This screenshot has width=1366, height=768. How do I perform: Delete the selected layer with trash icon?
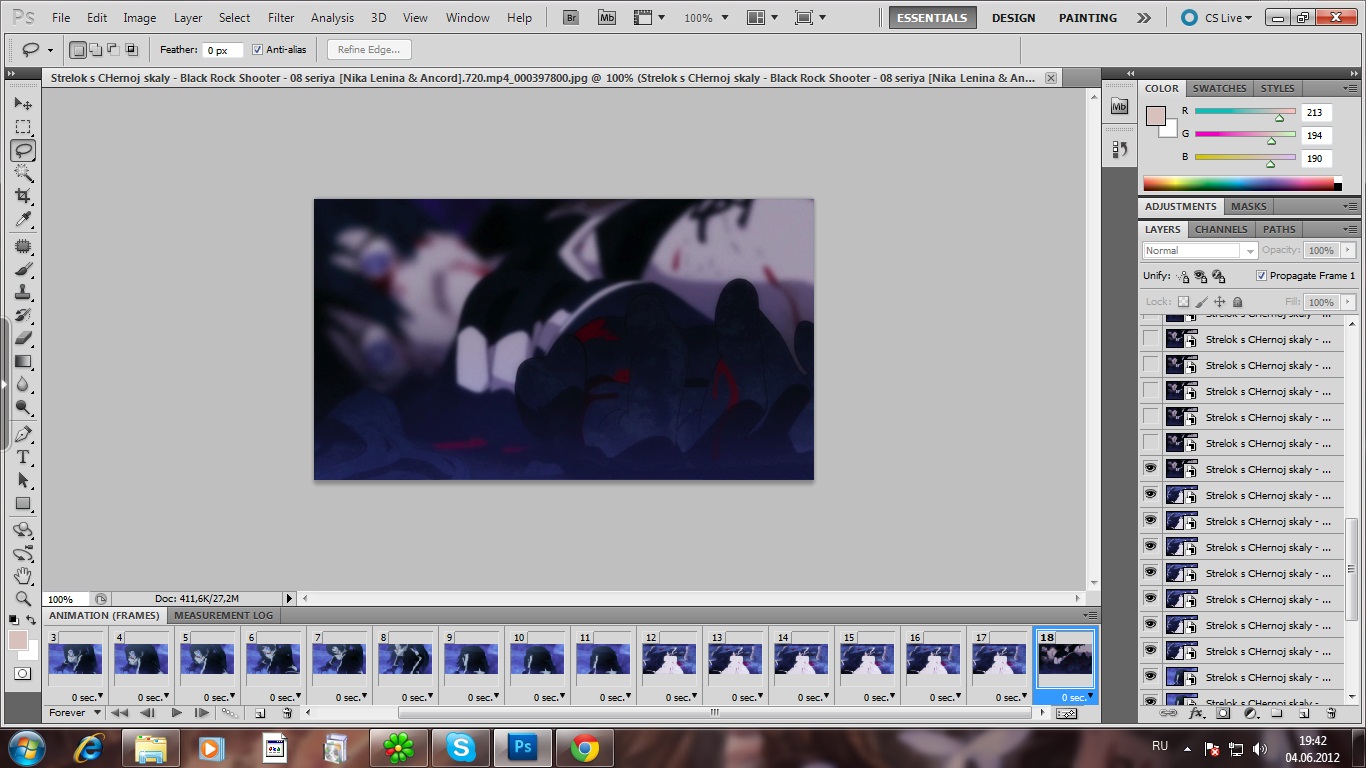point(1331,713)
